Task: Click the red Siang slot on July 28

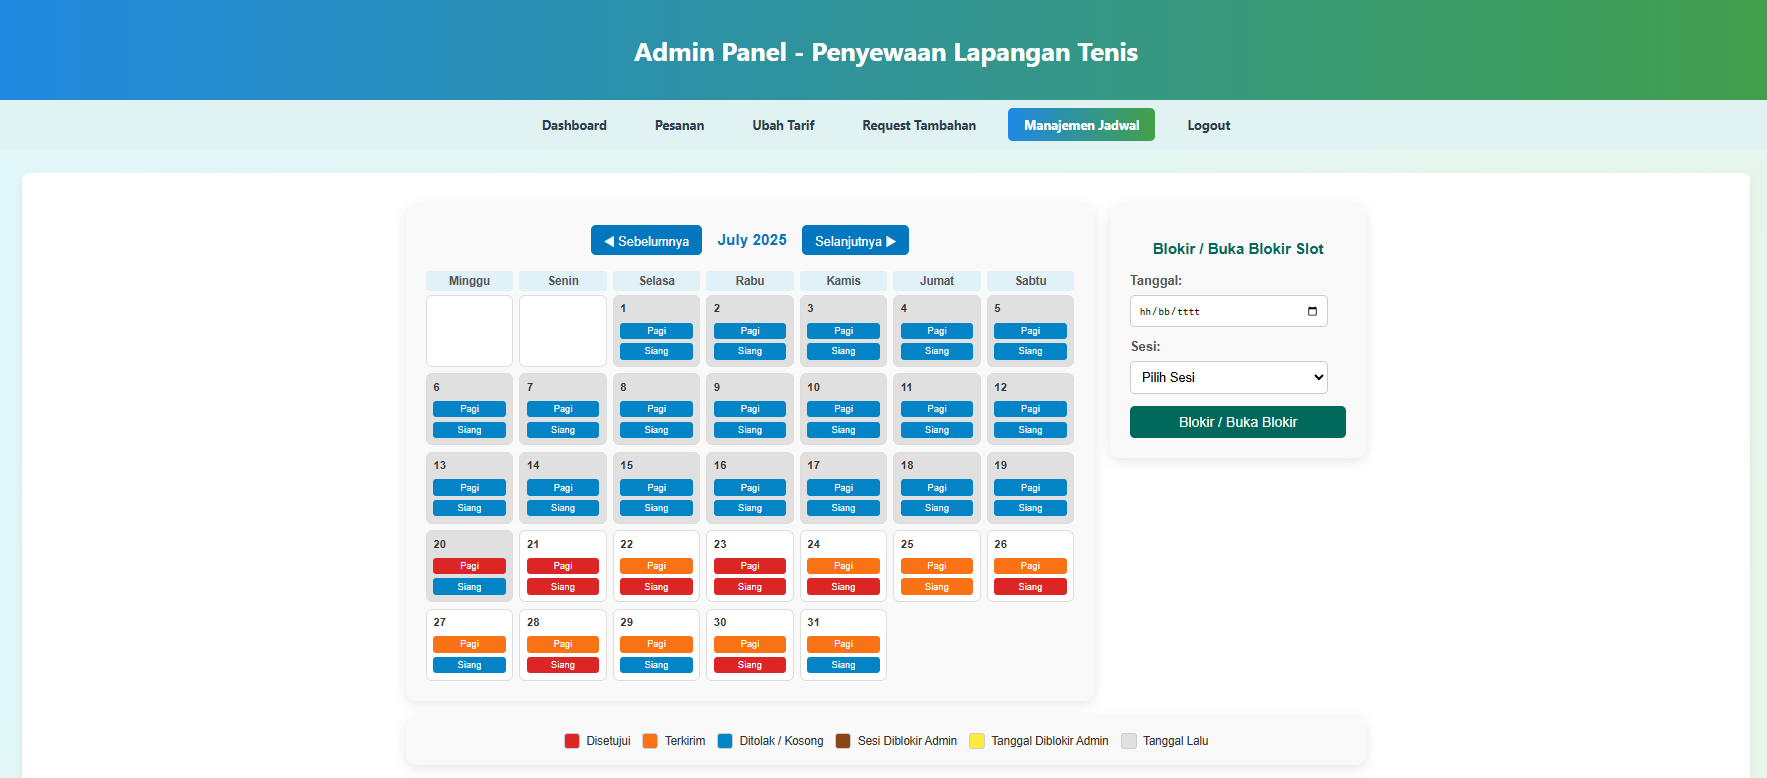Action: coord(563,665)
